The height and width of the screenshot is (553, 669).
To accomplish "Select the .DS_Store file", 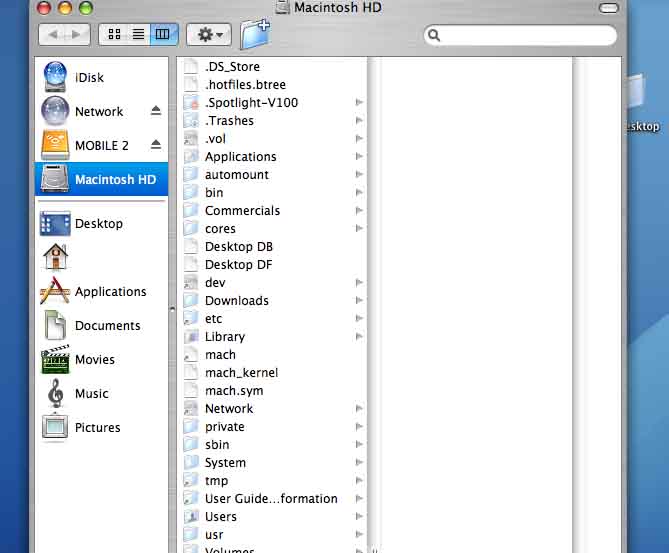I will click(x=272, y=67).
